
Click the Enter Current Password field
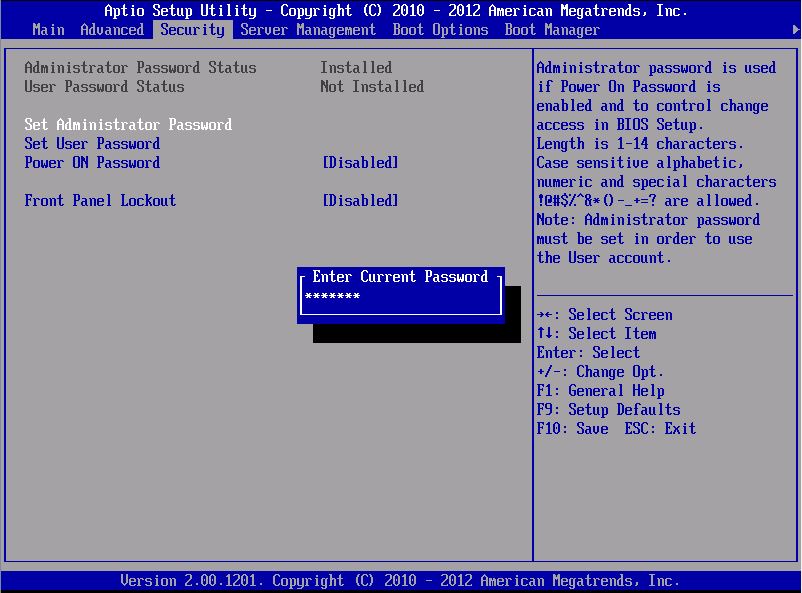(400, 298)
